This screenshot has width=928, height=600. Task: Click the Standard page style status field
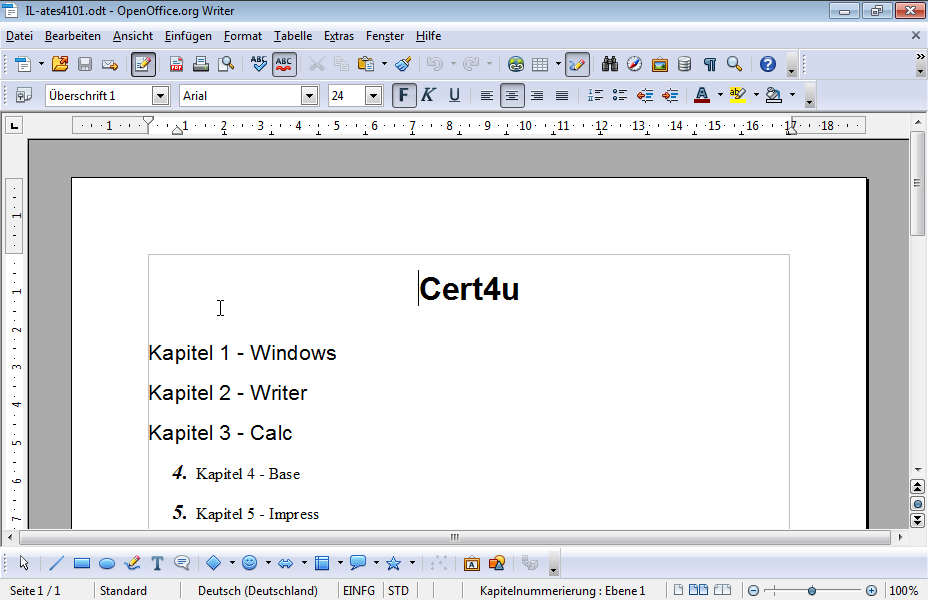tap(123, 591)
